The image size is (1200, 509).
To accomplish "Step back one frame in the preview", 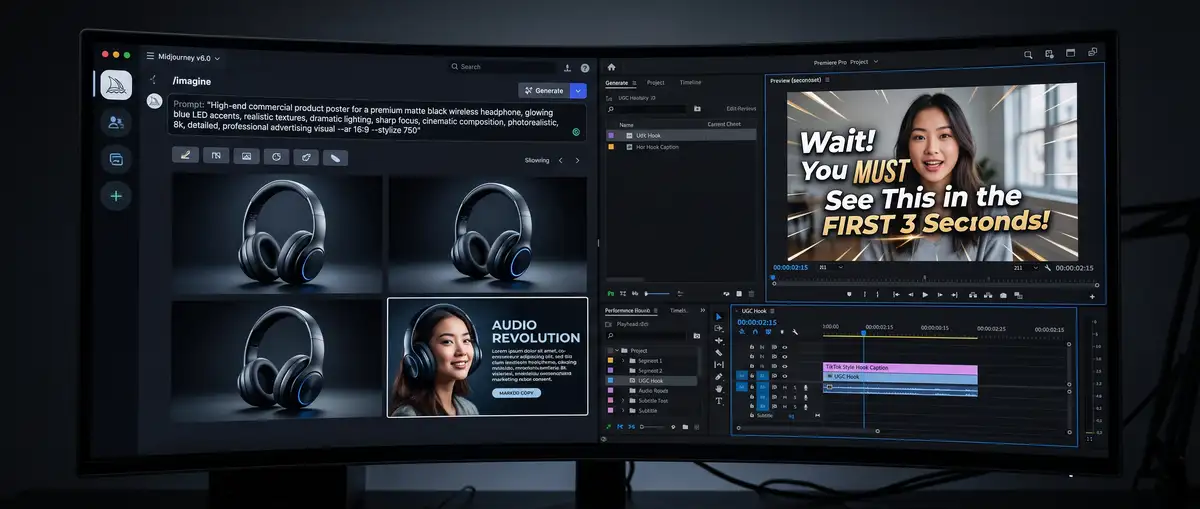I will [910, 295].
